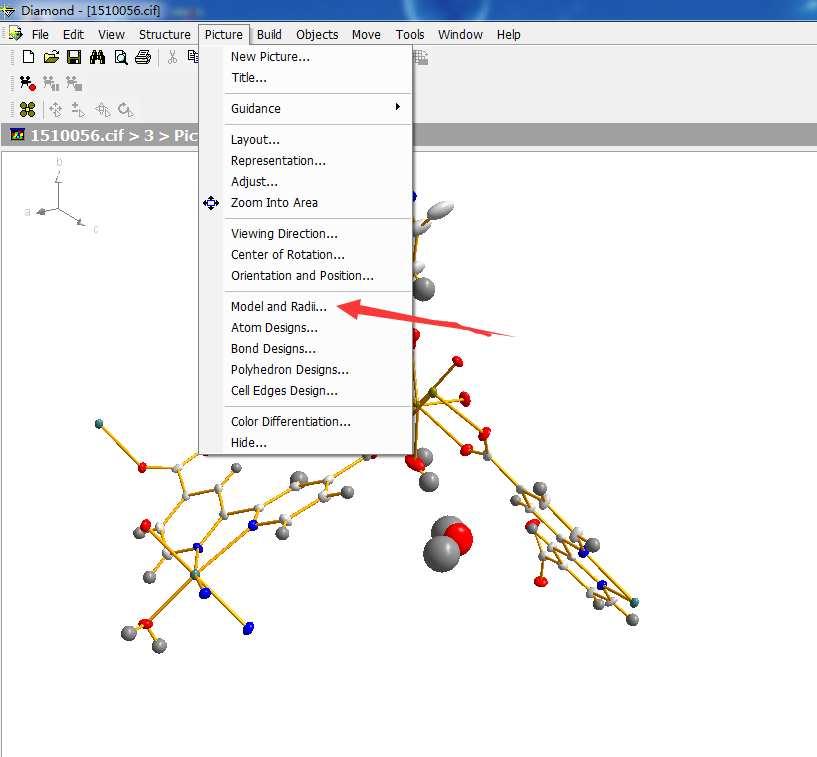Screen dimensions: 817x757
Task: Open the Build menu
Action: (269, 34)
